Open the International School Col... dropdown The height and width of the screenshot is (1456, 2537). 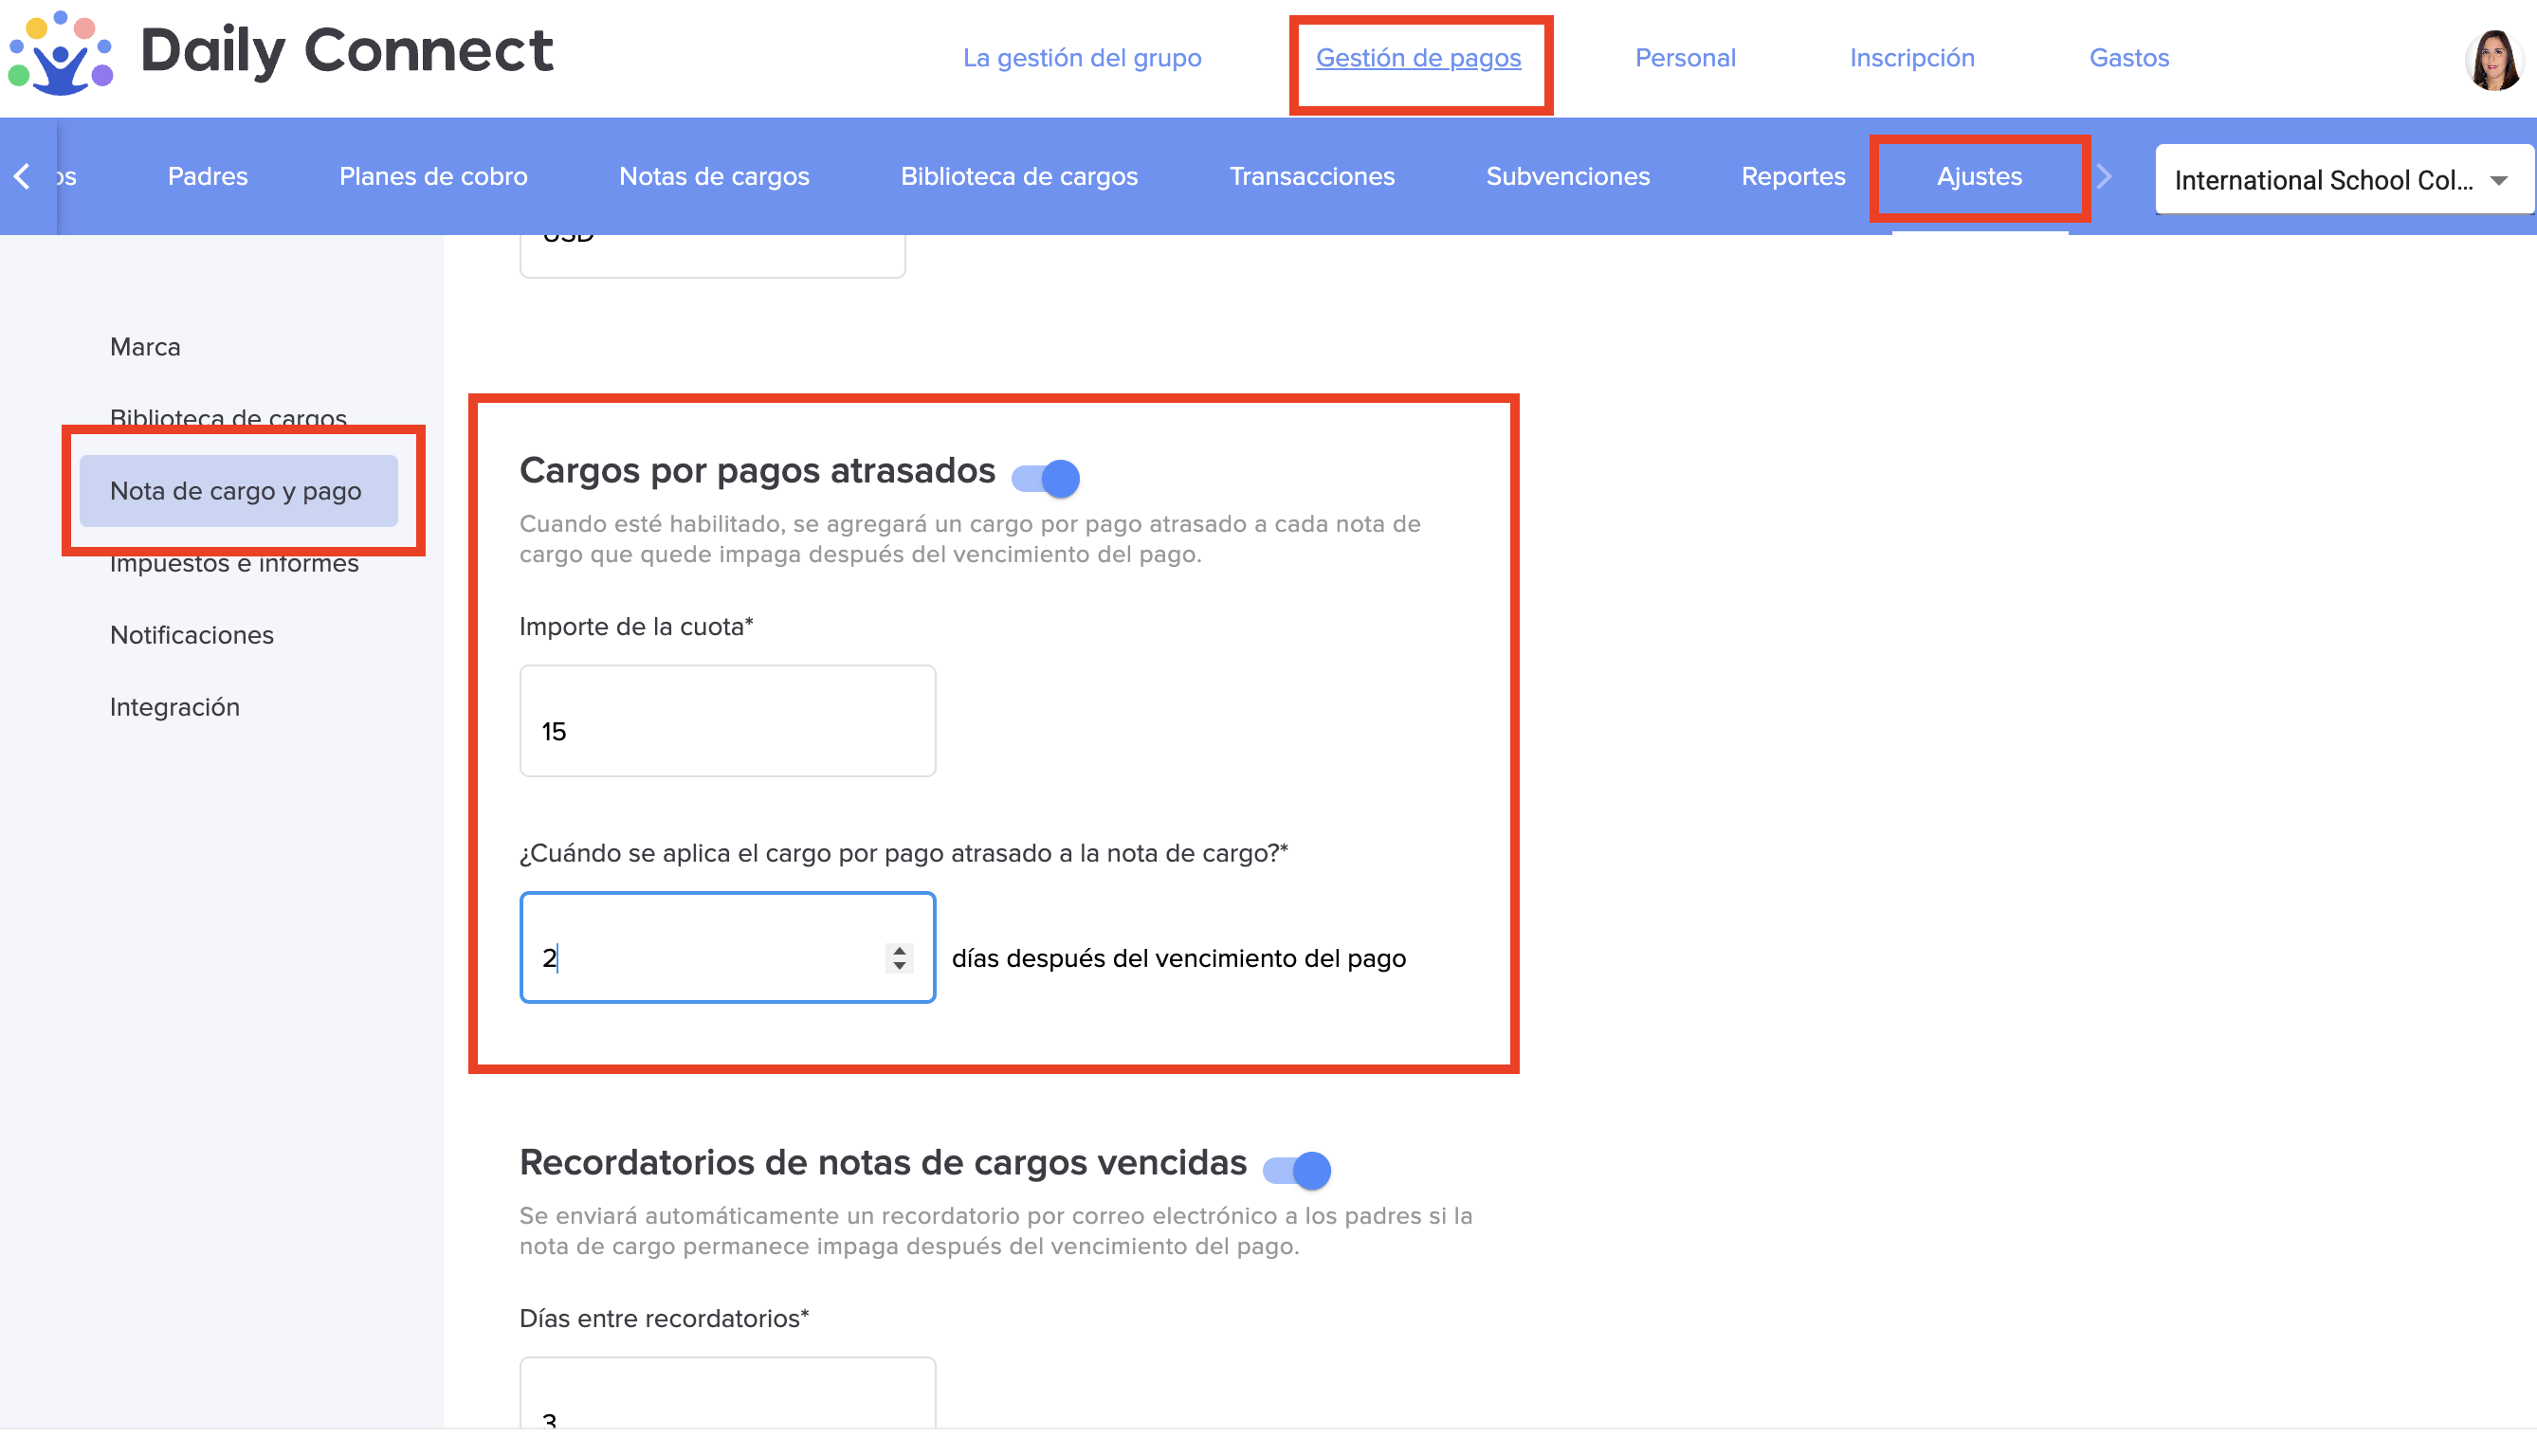click(2322, 180)
